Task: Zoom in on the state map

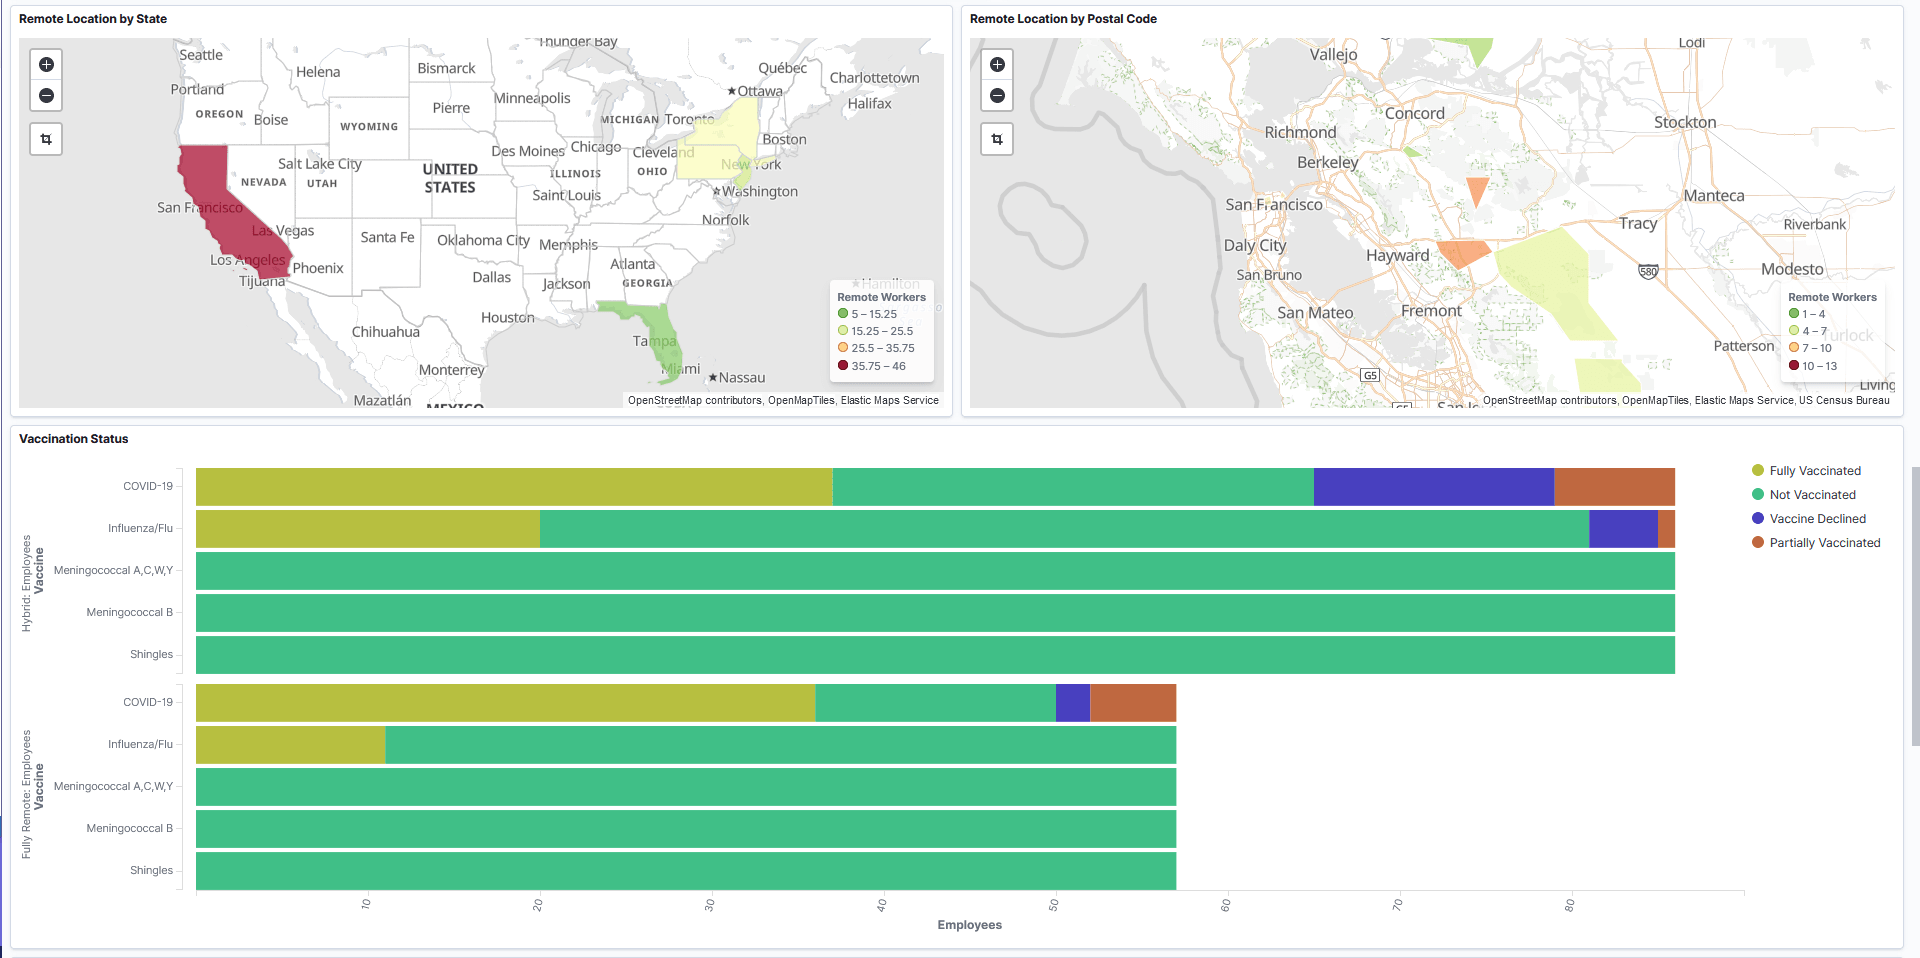Action: coord(45,64)
